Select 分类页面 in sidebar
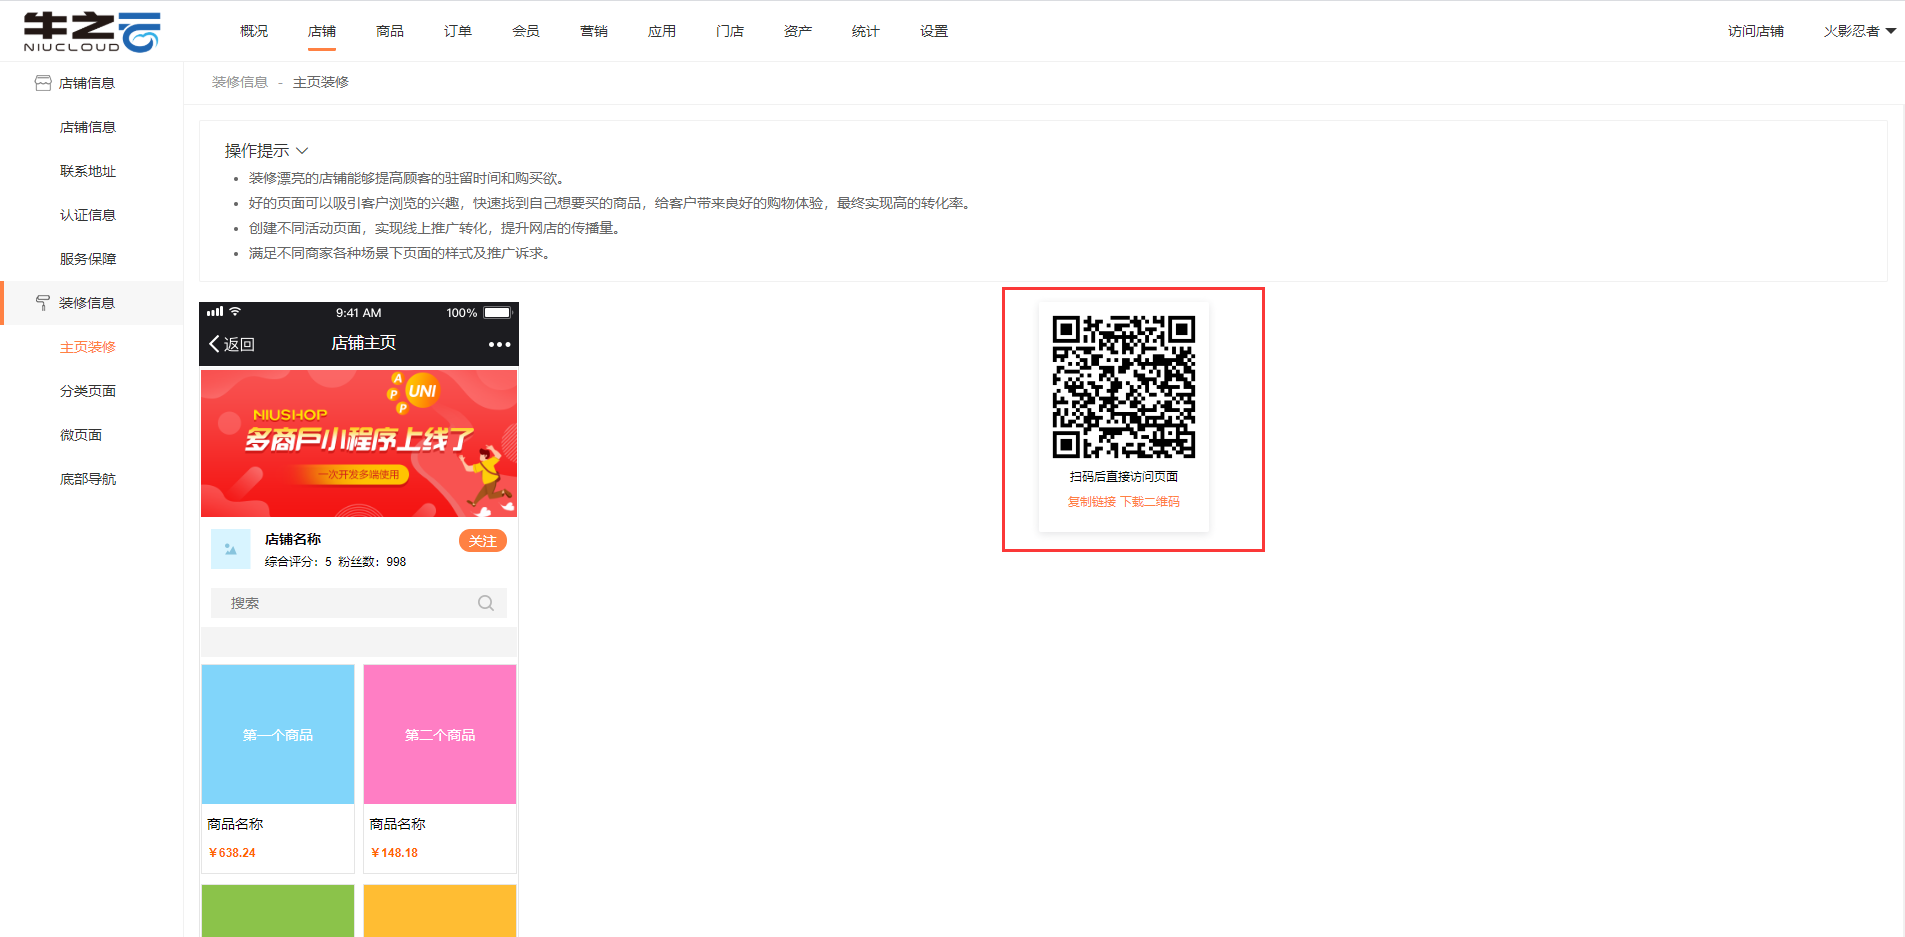 [x=88, y=391]
